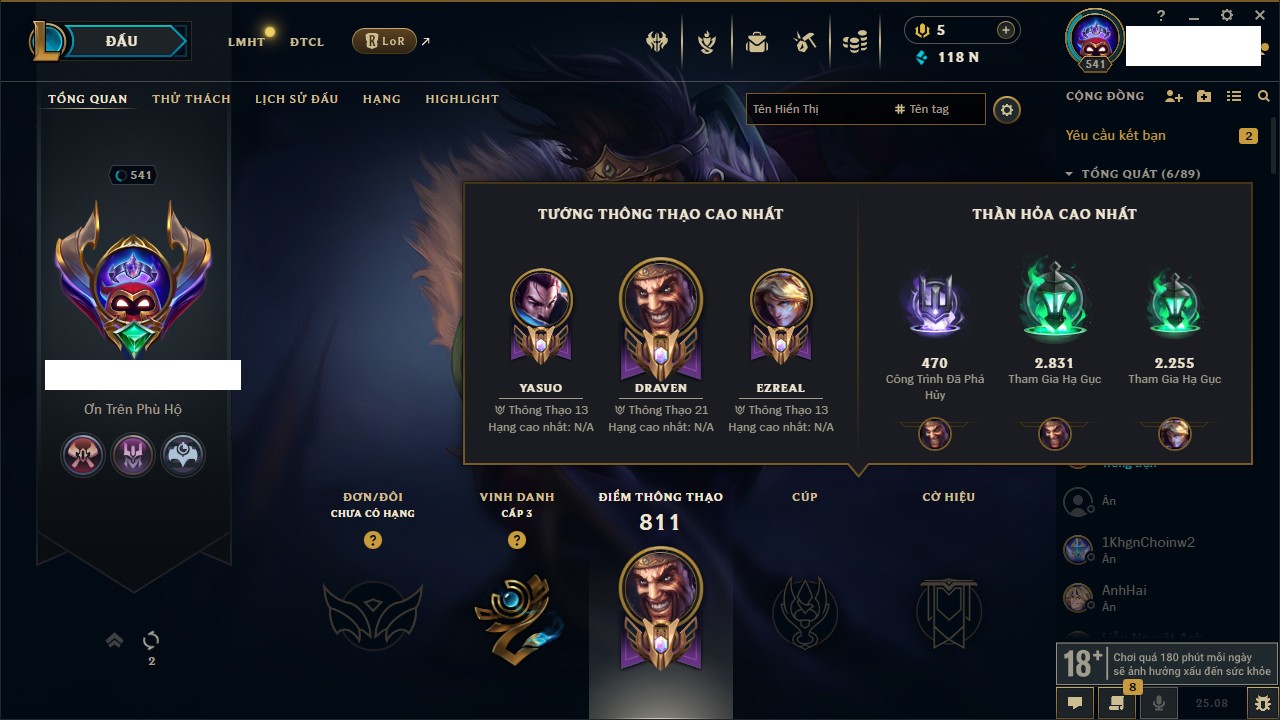Click the plus button to buy RP

click(x=1006, y=30)
